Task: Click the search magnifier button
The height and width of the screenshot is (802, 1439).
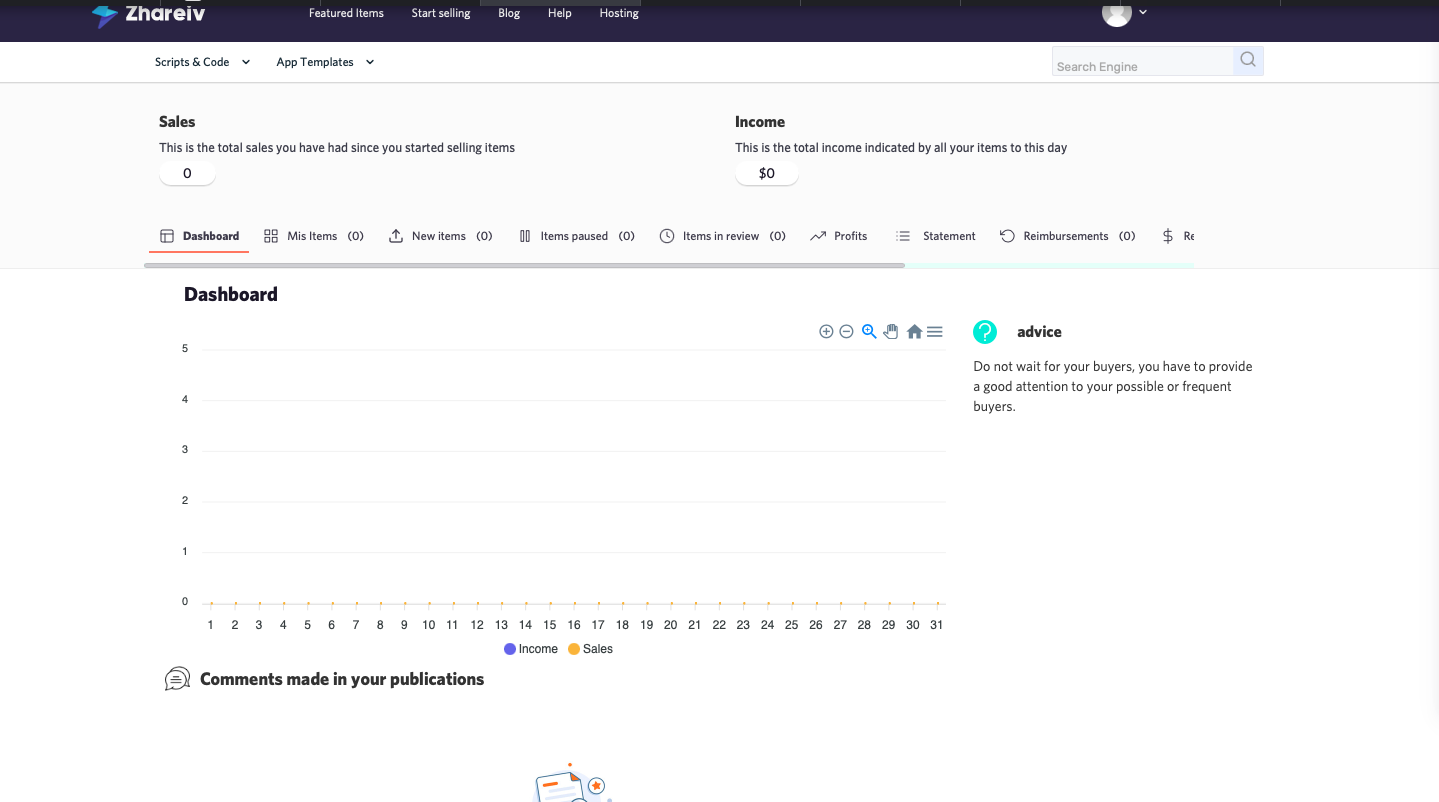Action: (x=1248, y=61)
